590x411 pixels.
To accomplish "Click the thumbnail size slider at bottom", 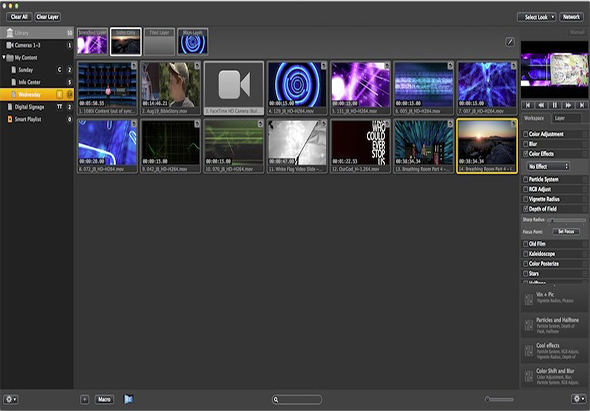I will tap(499, 399).
